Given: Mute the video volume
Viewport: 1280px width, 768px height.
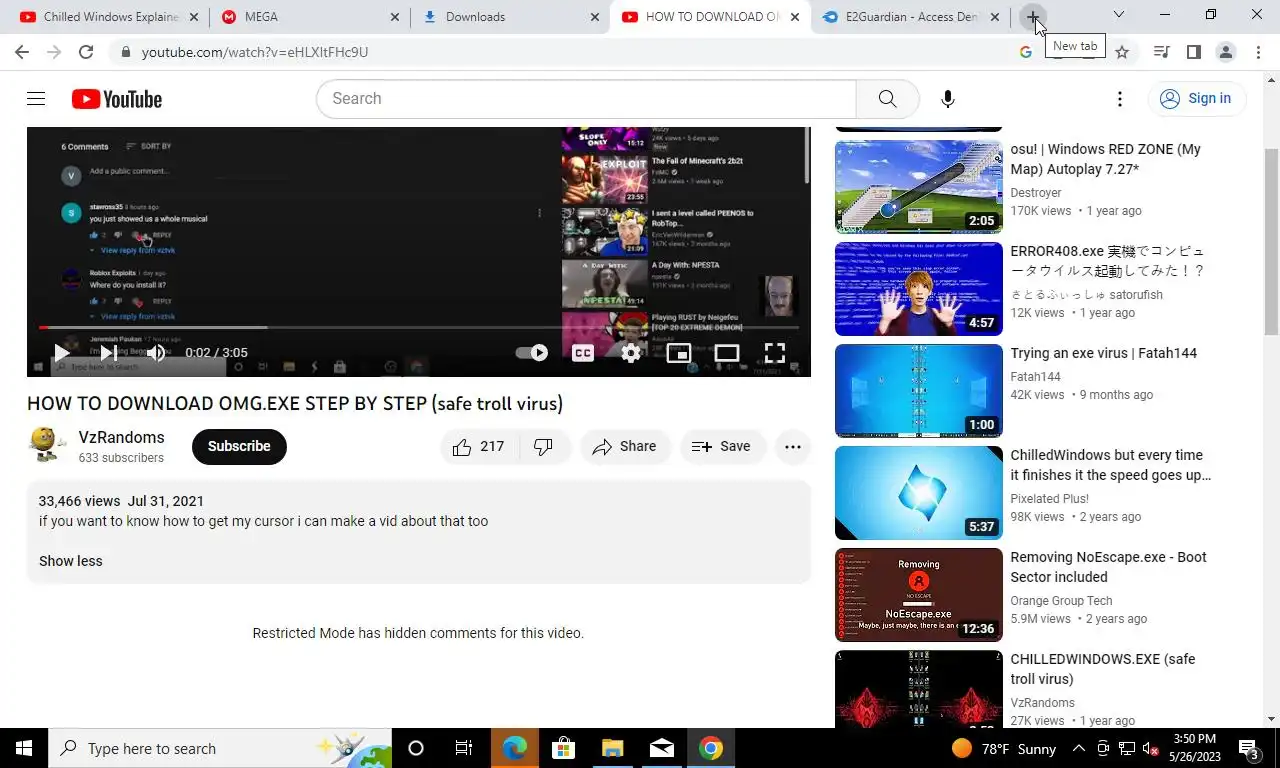Looking at the screenshot, I should [x=156, y=352].
